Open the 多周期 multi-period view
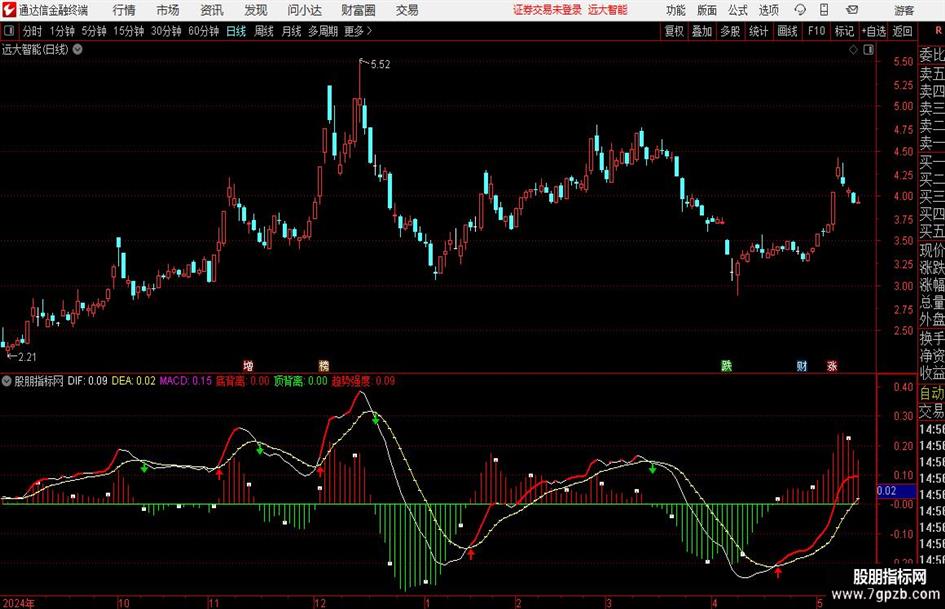This screenshot has height=609, width=945. [x=323, y=31]
